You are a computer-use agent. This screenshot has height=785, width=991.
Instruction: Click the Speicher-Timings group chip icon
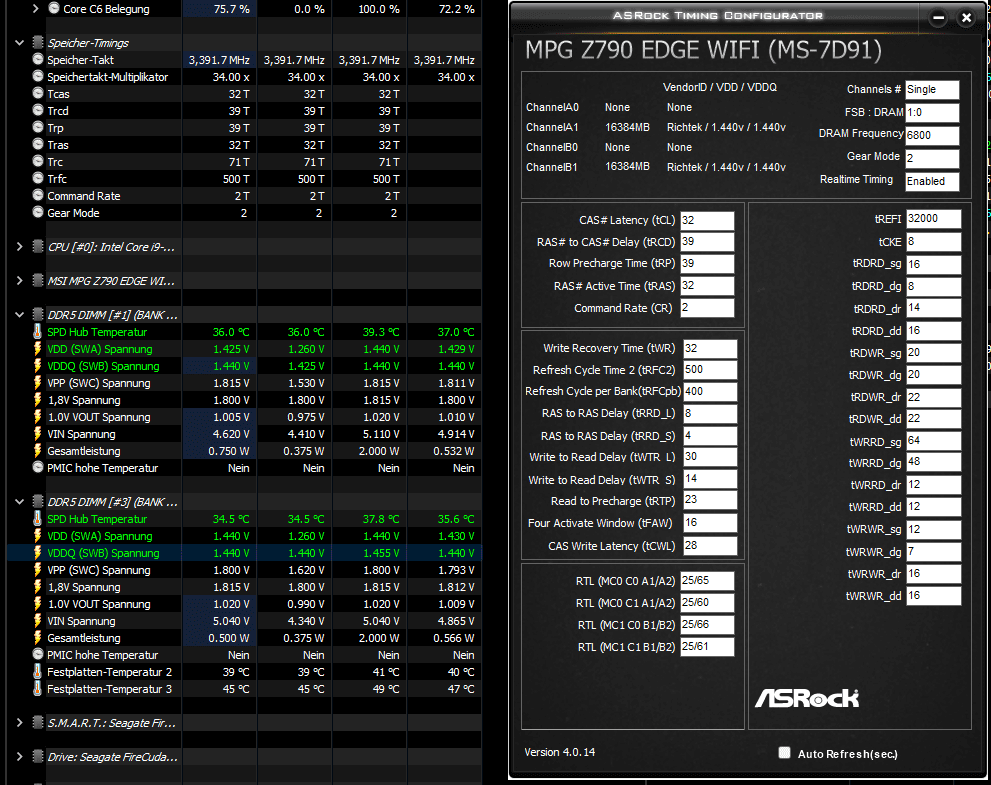click(x=38, y=42)
